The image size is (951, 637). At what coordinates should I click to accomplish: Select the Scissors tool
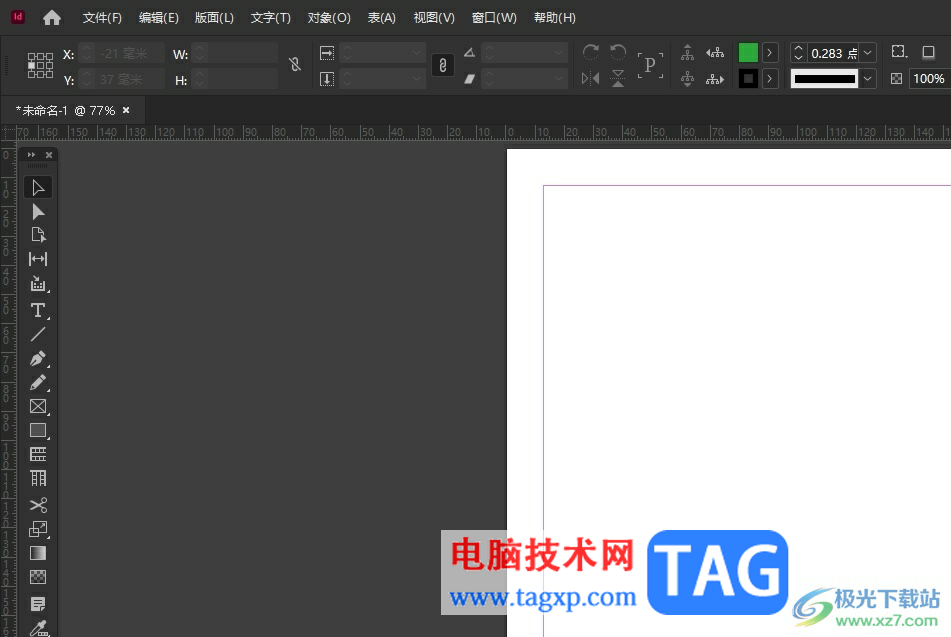coord(38,505)
